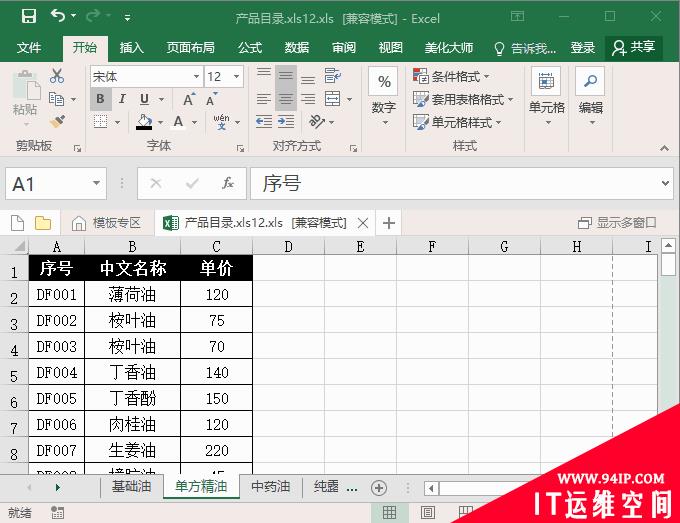Open the font size 12 dropdown
This screenshot has height=523, width=680.
click(x=236, y=77)
